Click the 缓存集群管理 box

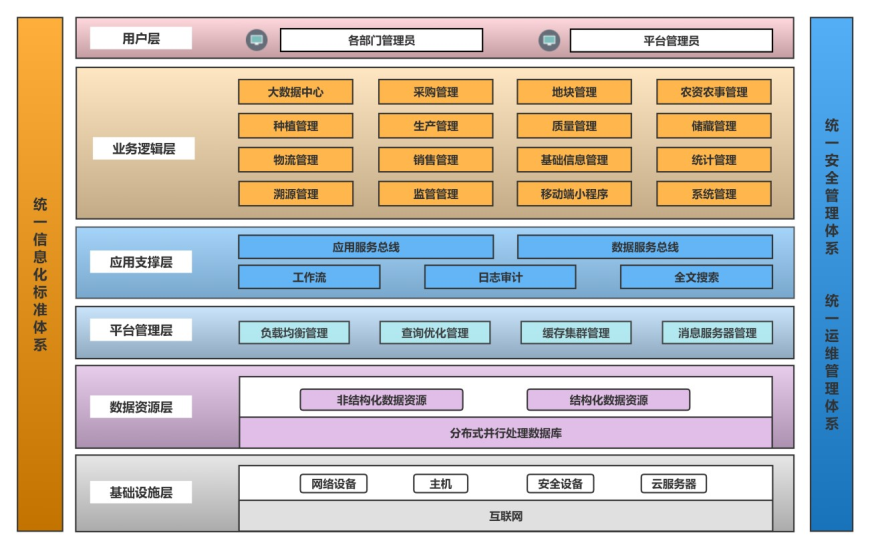pyautogui.click(x=576, y=333)
